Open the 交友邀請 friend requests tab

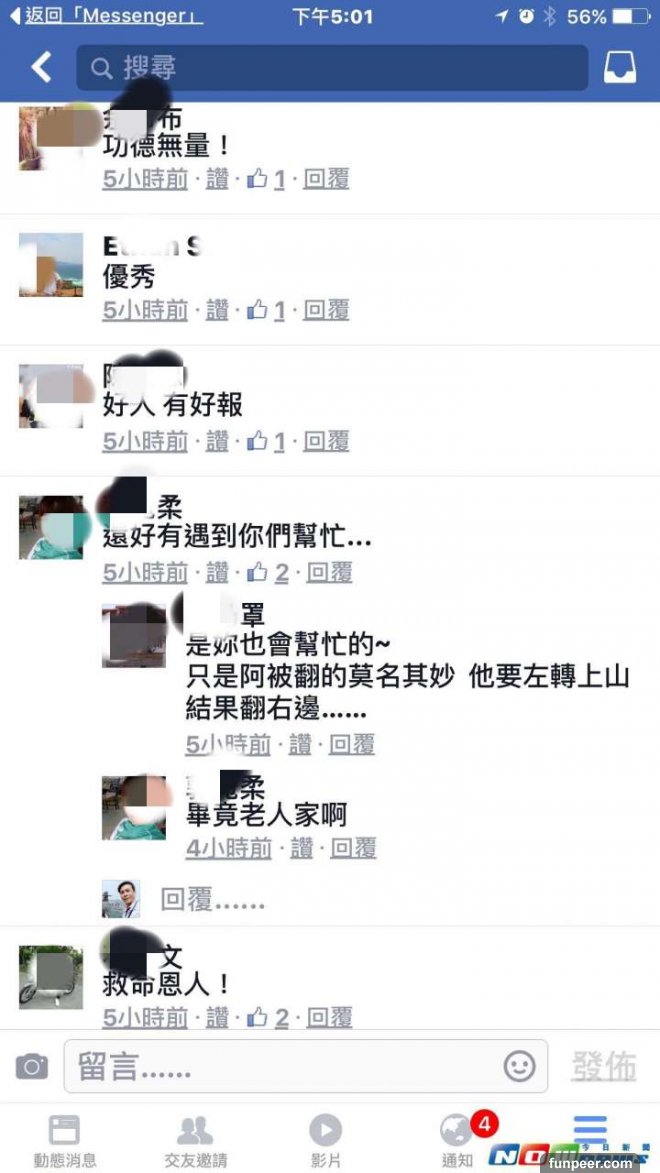[x=195, y=1141]
